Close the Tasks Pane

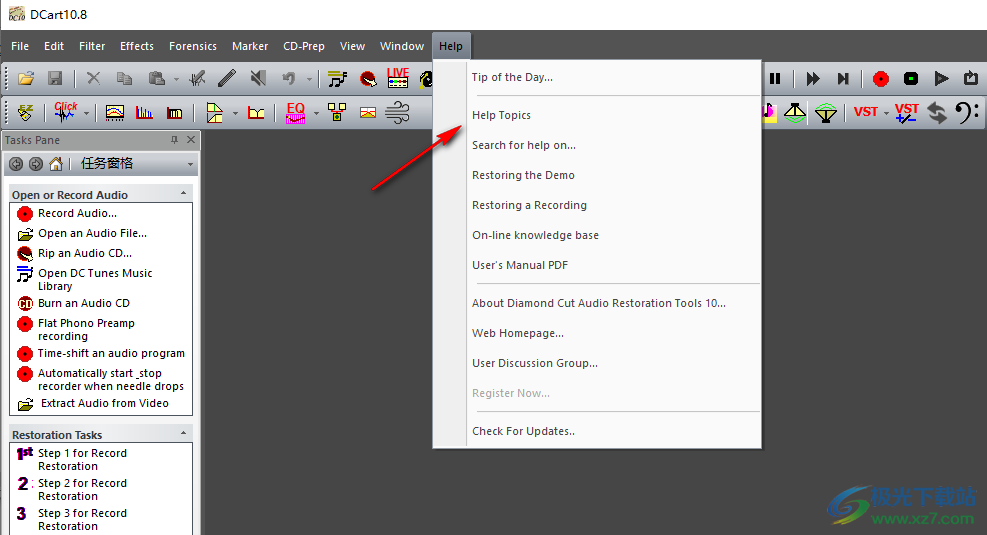click(191, 140)
